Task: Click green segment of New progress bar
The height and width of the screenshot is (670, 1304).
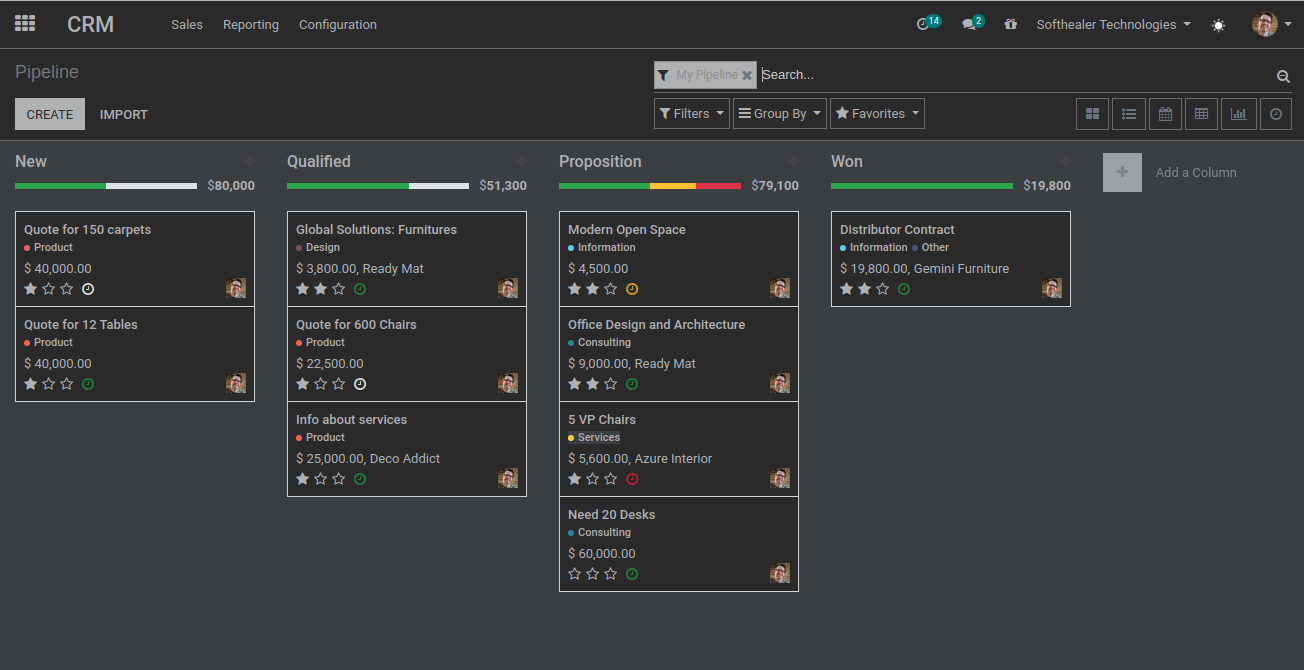Action: (60, 186)
